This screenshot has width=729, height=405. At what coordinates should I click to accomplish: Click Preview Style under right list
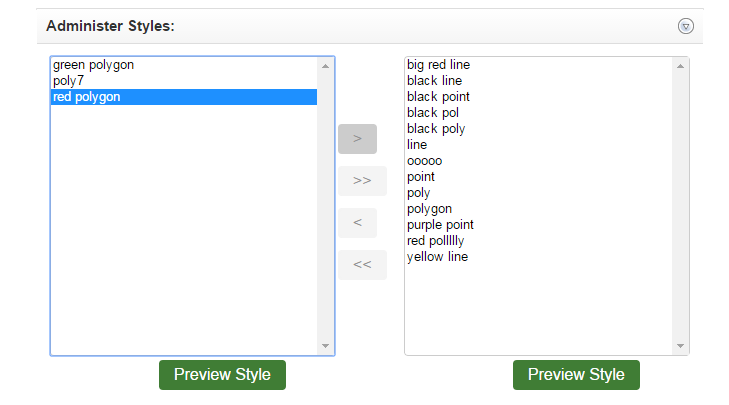point(576,375)
